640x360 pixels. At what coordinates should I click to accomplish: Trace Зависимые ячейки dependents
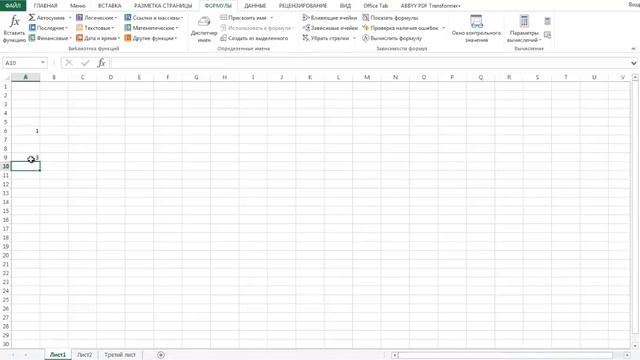coord(330,28)
